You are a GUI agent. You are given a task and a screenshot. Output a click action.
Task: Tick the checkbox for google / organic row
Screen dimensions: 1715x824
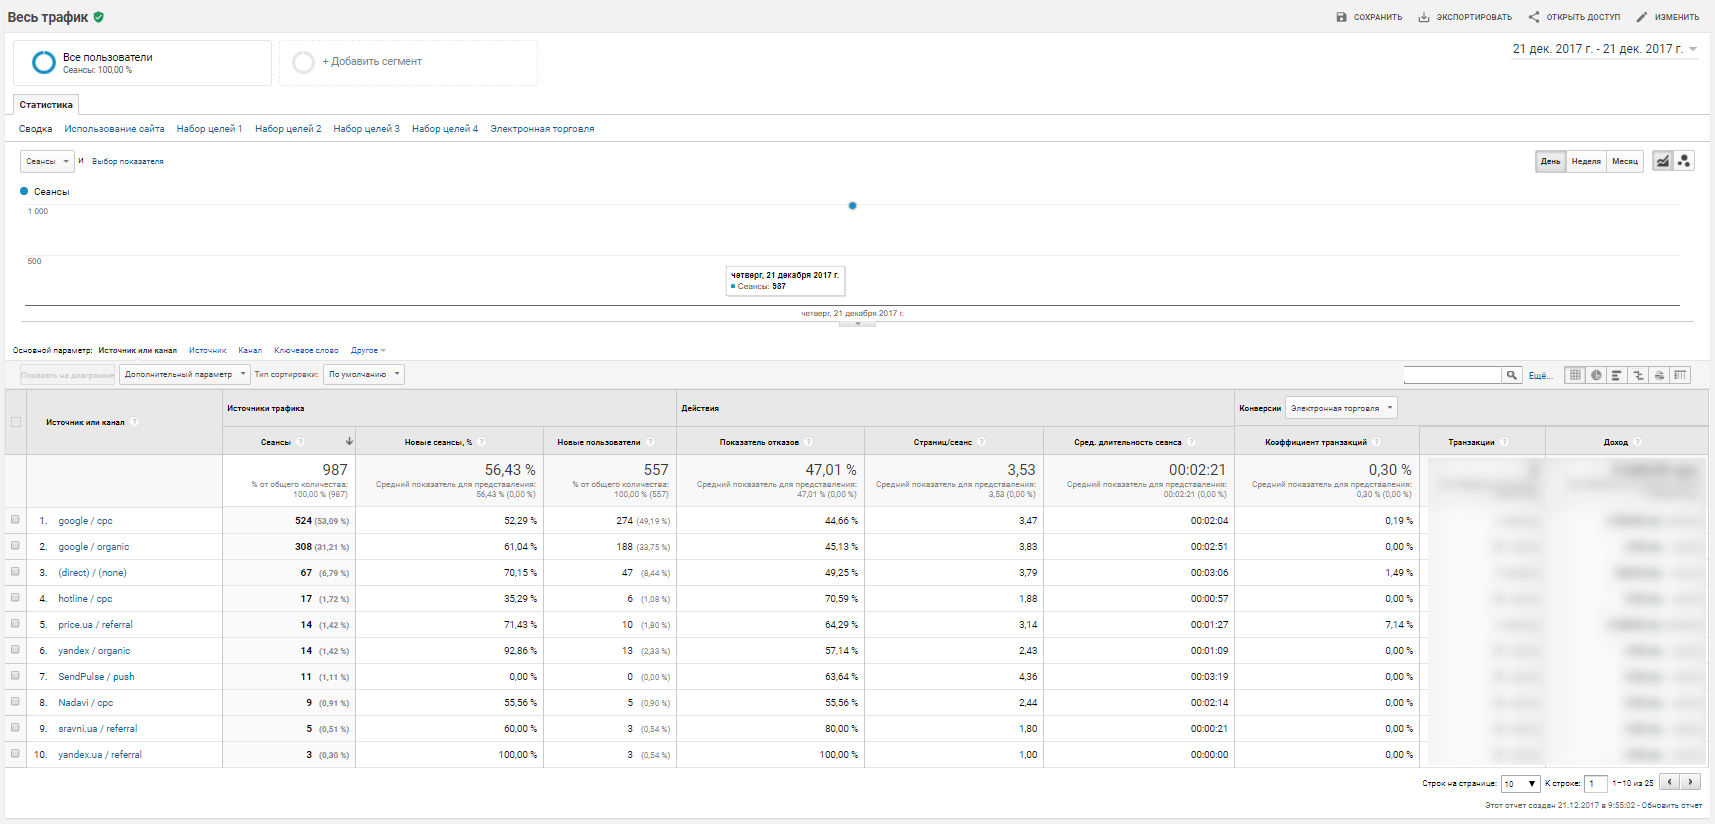coord(15,546)
